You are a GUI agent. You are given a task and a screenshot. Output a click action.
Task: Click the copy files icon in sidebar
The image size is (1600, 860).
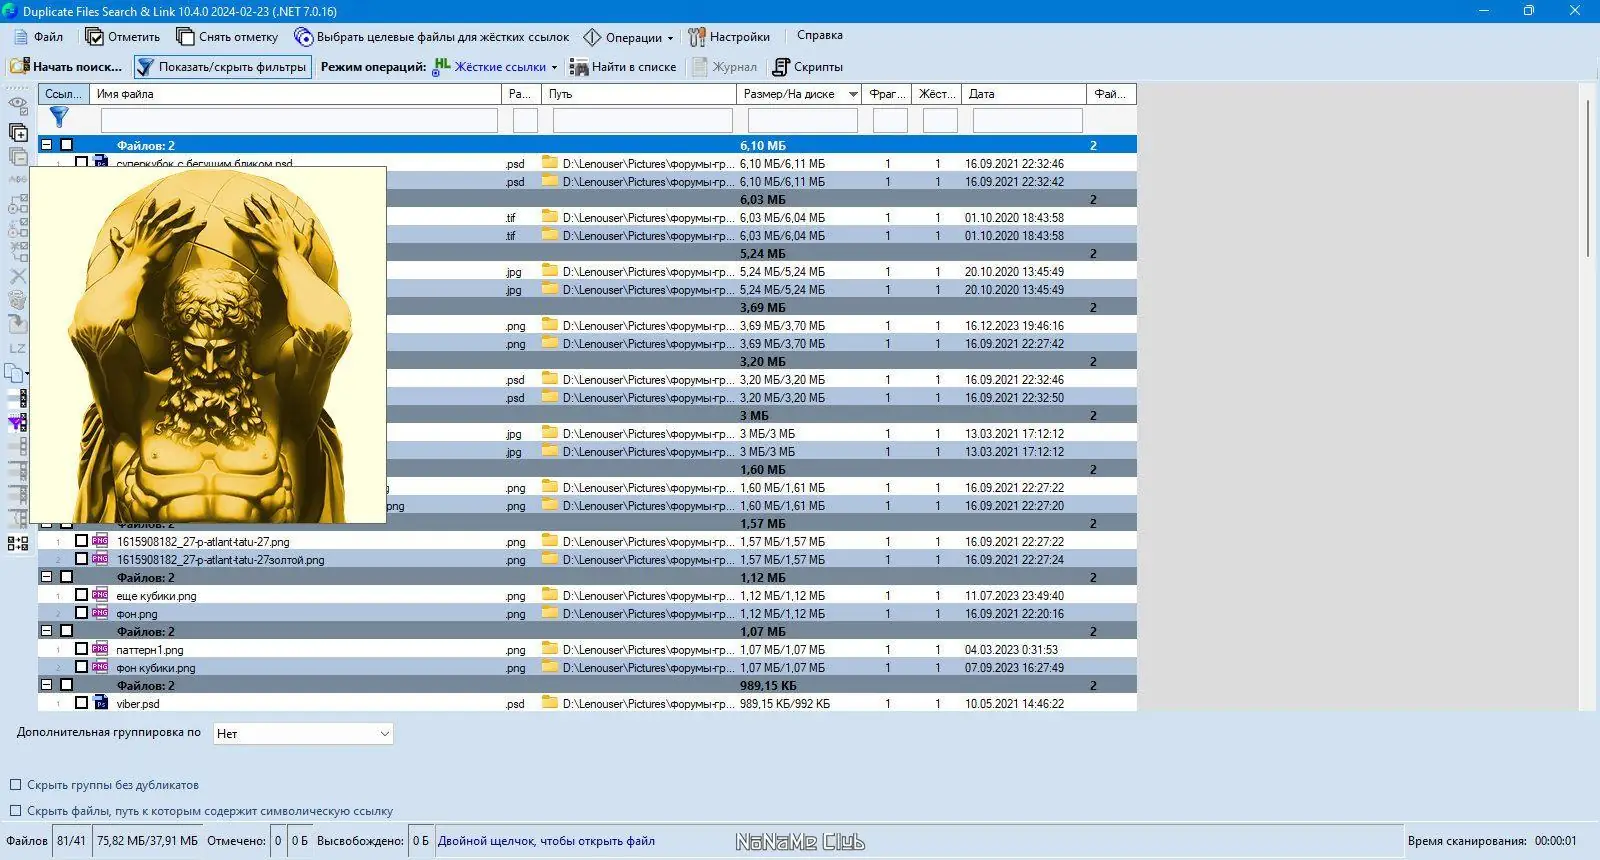[16, 373]
